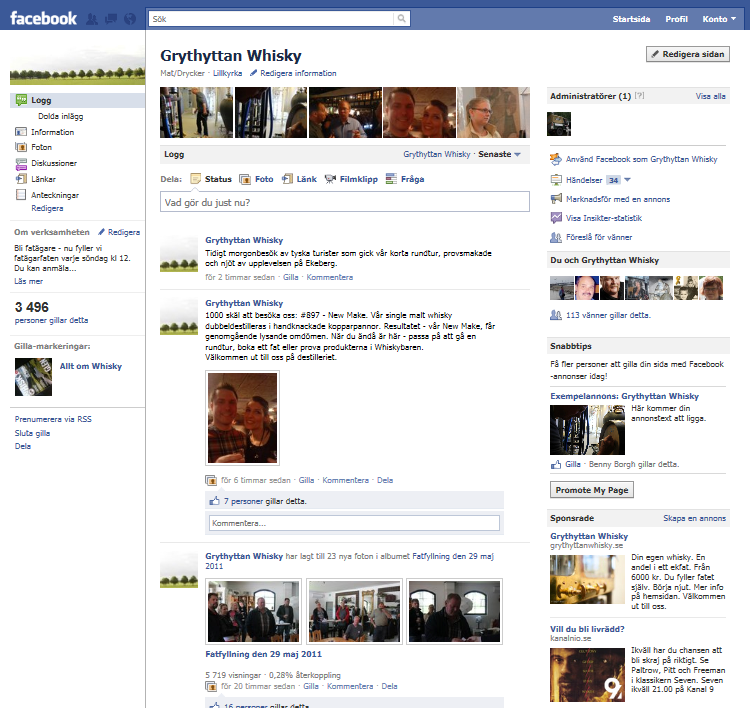Click the Kommentera... comment box
The image size is (750, 708).
(x=354, y=523)
